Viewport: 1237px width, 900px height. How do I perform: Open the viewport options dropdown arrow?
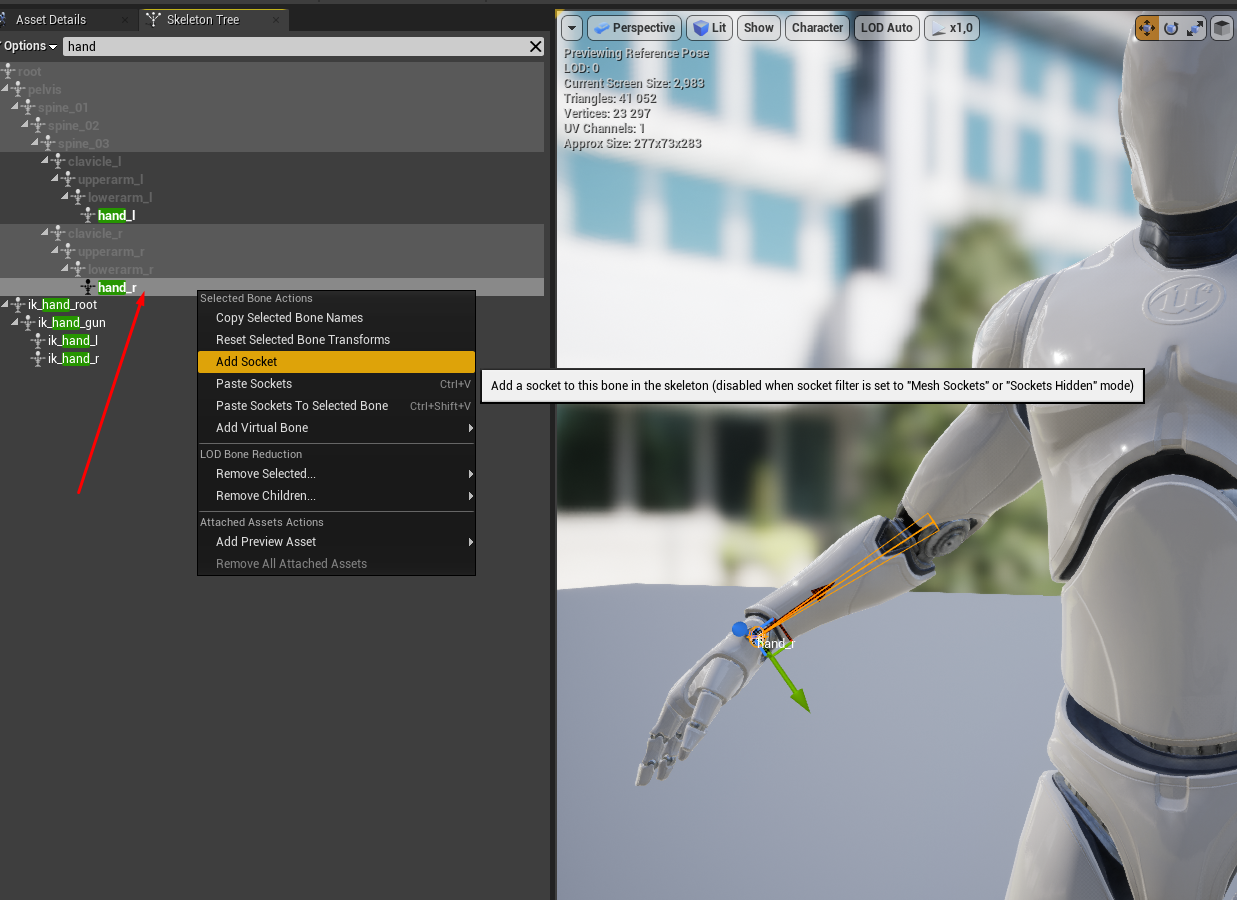click(x=570, y=27)
